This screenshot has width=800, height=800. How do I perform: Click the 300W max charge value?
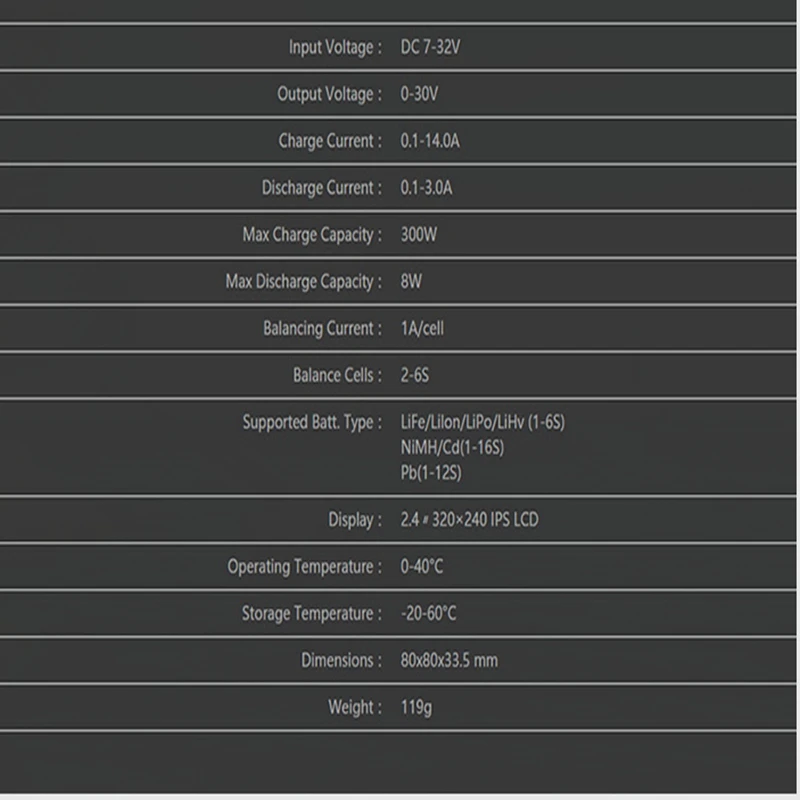pos(418,235)
